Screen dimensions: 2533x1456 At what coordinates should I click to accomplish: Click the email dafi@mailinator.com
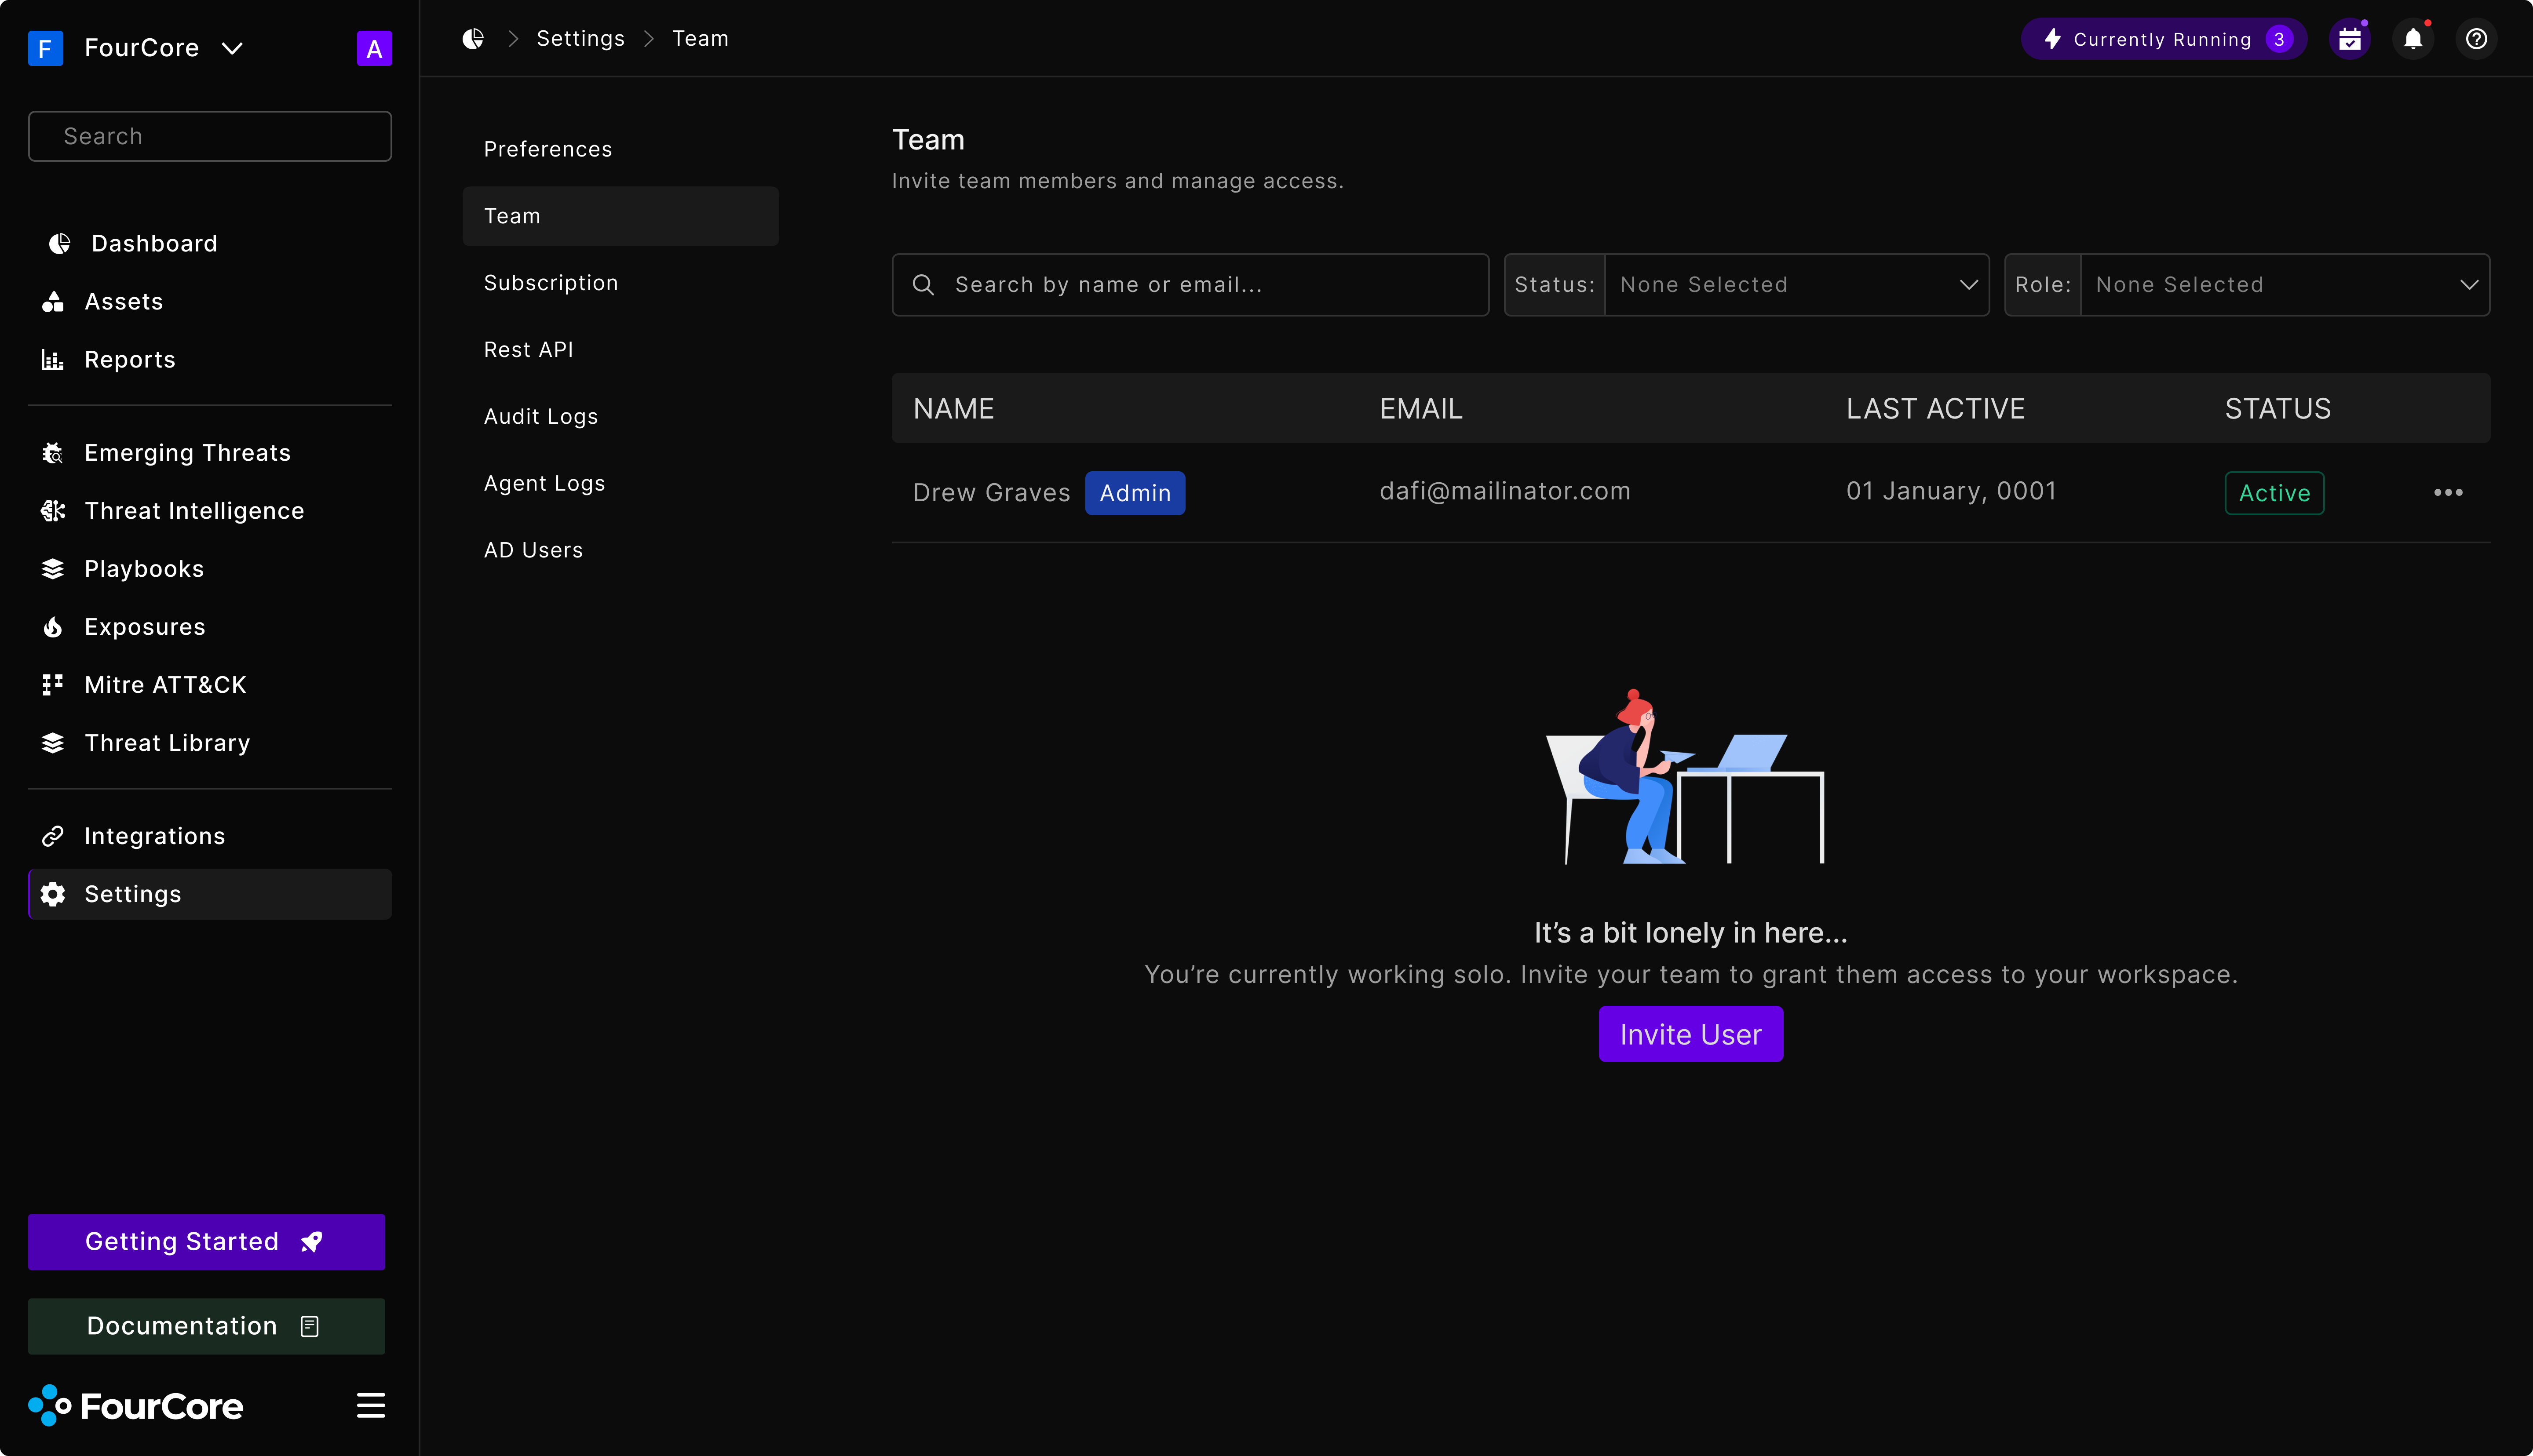click(x=1505, y=491)
